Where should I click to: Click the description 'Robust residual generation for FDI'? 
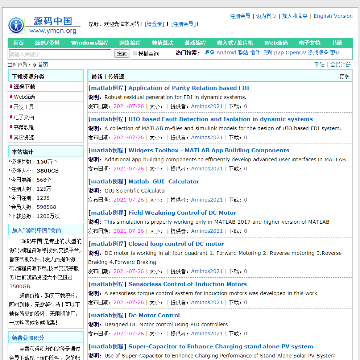175,97
